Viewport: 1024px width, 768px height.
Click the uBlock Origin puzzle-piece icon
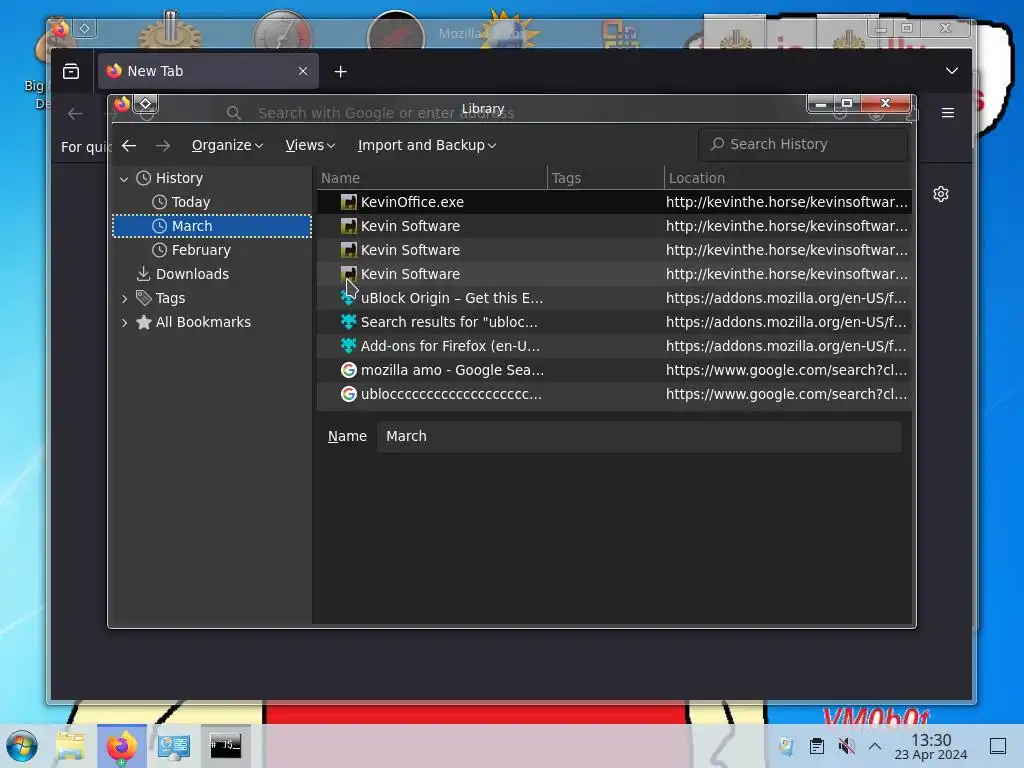tap(349, 298)
